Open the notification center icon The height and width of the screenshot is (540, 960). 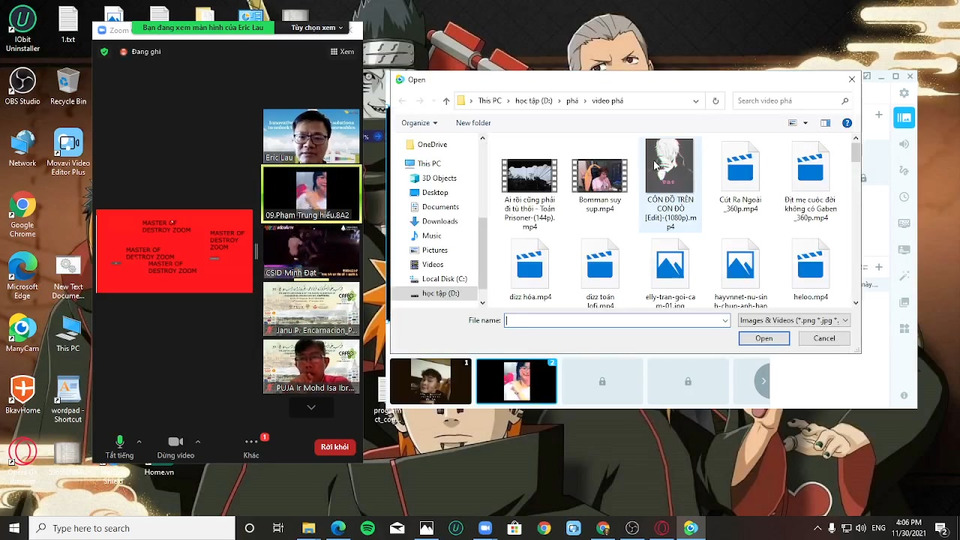(x=942, y=528)
